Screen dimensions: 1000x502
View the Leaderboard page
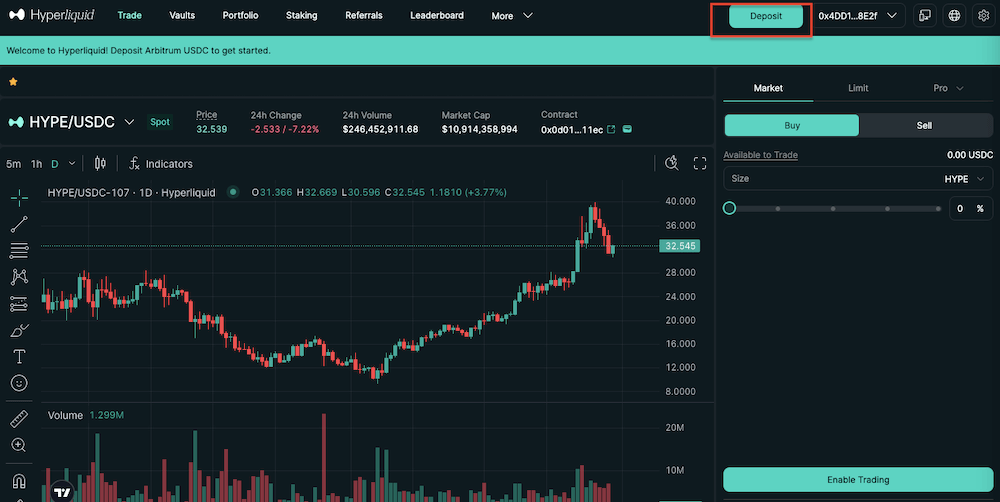[x=437, y=15]
